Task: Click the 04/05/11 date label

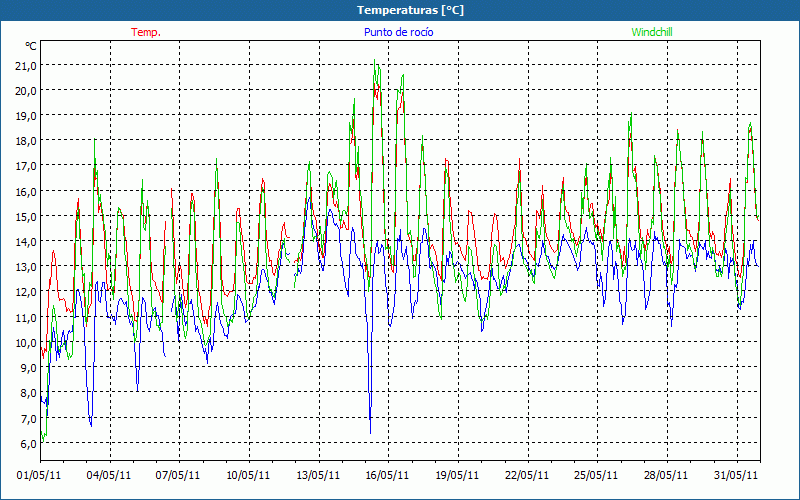Action: pos(109,475)
